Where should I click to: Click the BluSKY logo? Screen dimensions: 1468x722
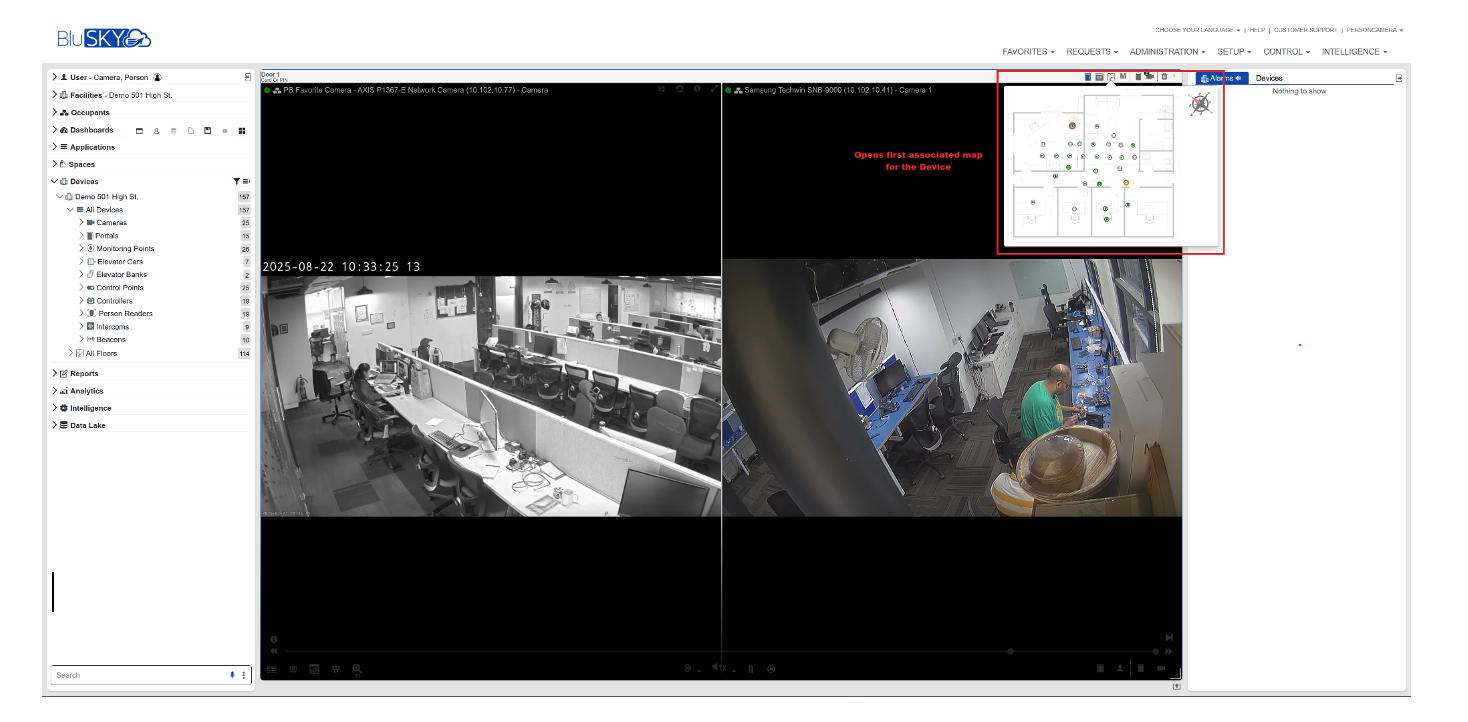coord(104,38)
